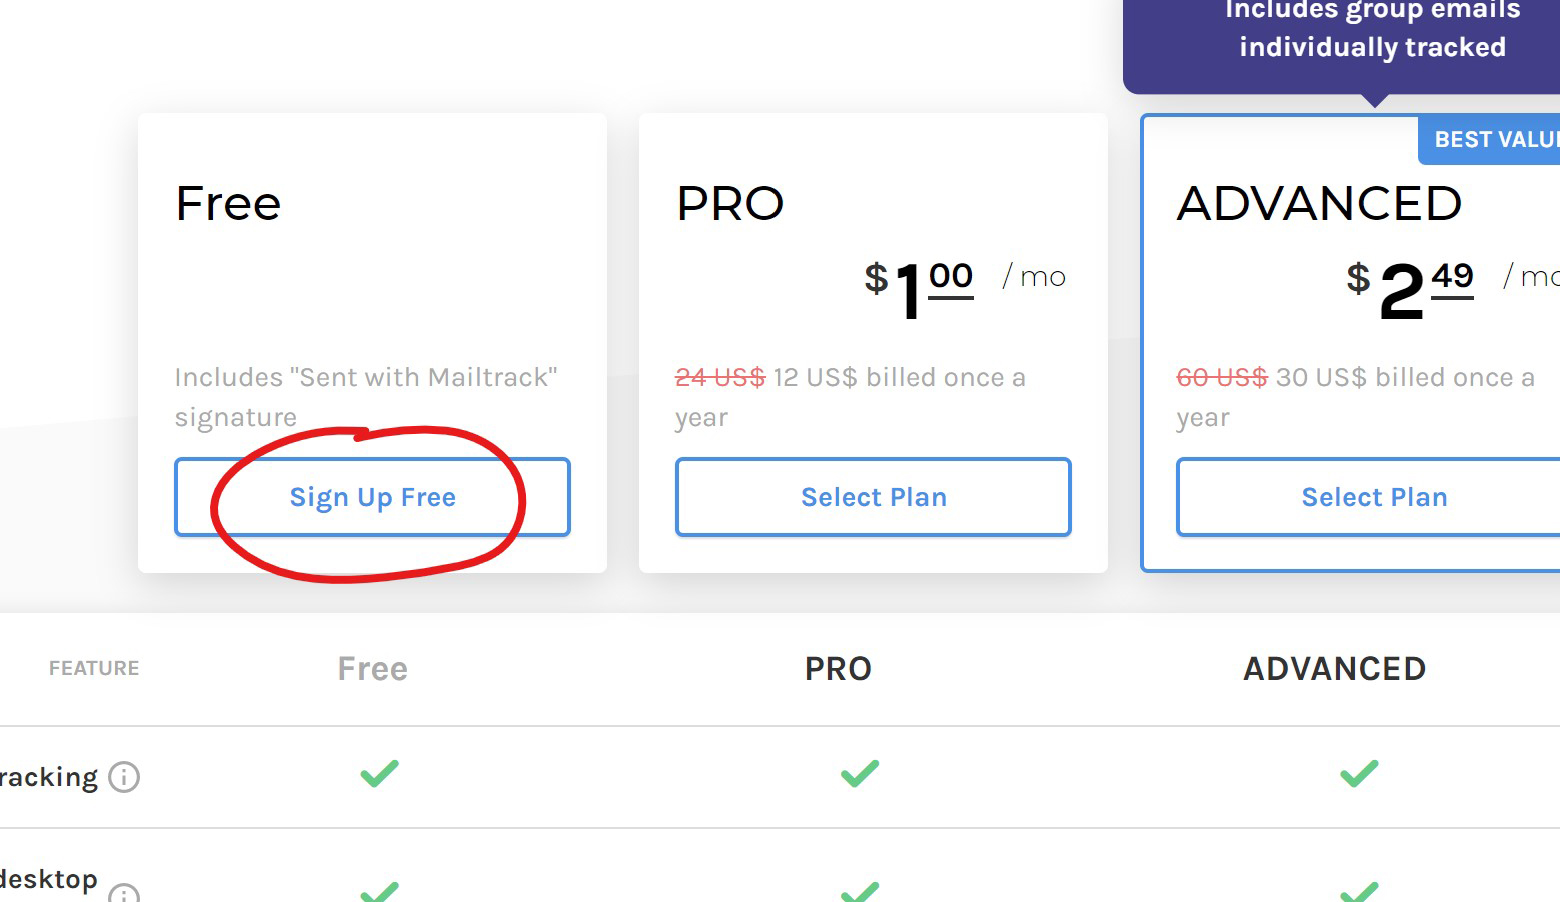The image size is (1560, 902).
Task: Click ADVANCED column tracking checkmark
Action: pos(1359,773)
